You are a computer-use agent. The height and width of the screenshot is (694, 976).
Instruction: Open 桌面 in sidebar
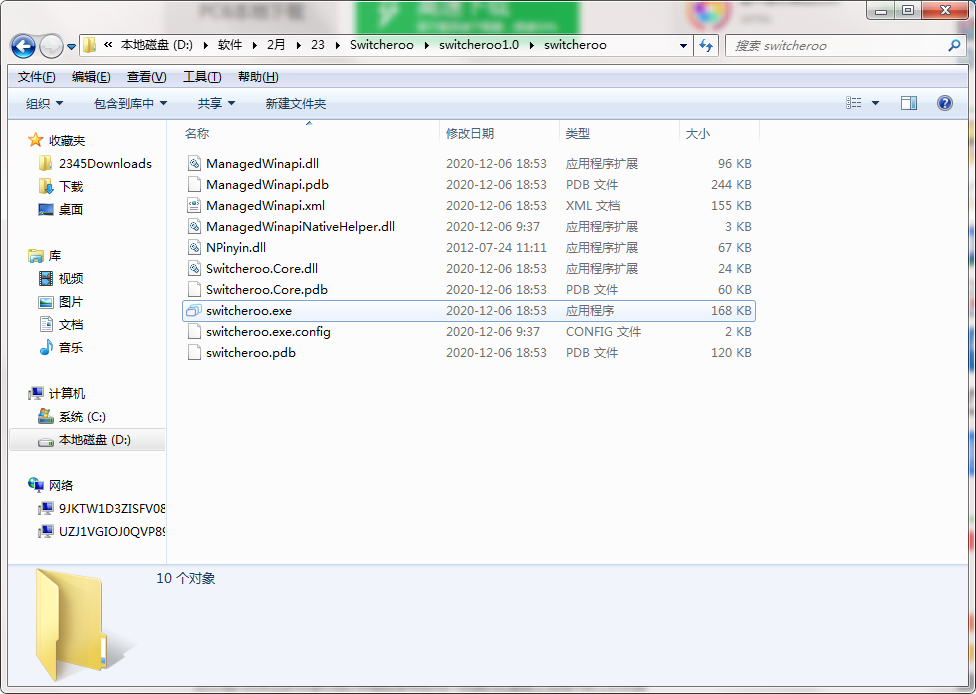tap(71, 210)
